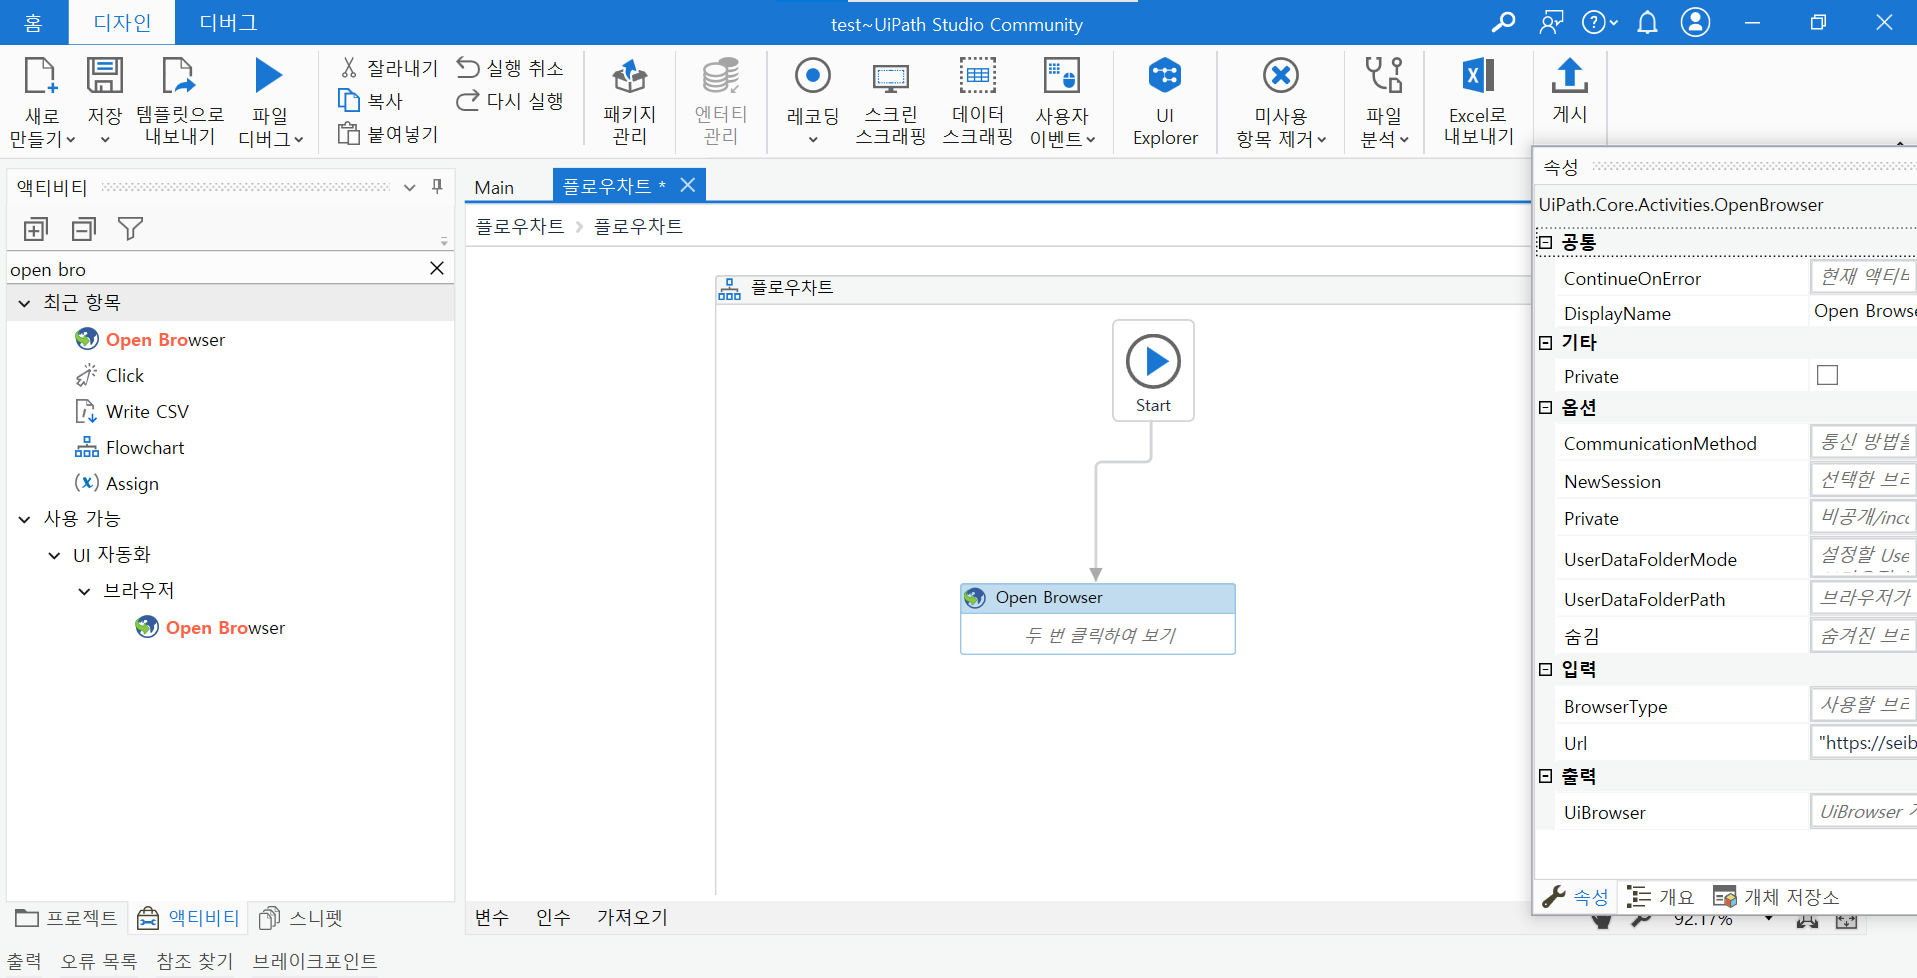Collapse the 출력 property section
This screenshot has height=978, width=1917.
[1545, 776]
